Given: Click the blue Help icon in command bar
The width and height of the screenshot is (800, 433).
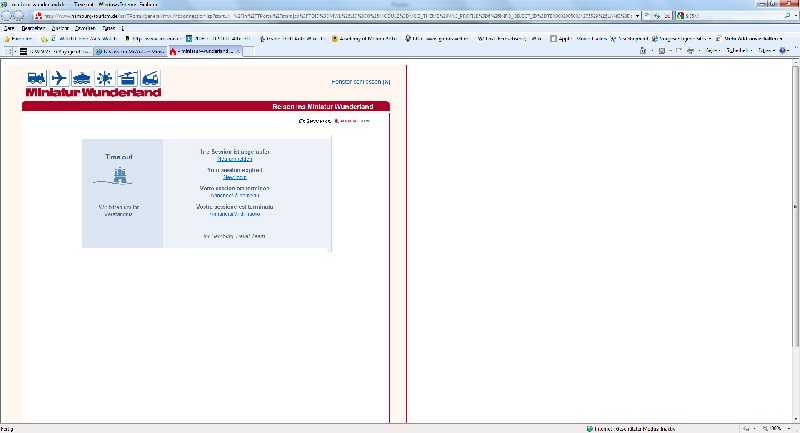Looking at the screenshot, I should tap(785, 50).
